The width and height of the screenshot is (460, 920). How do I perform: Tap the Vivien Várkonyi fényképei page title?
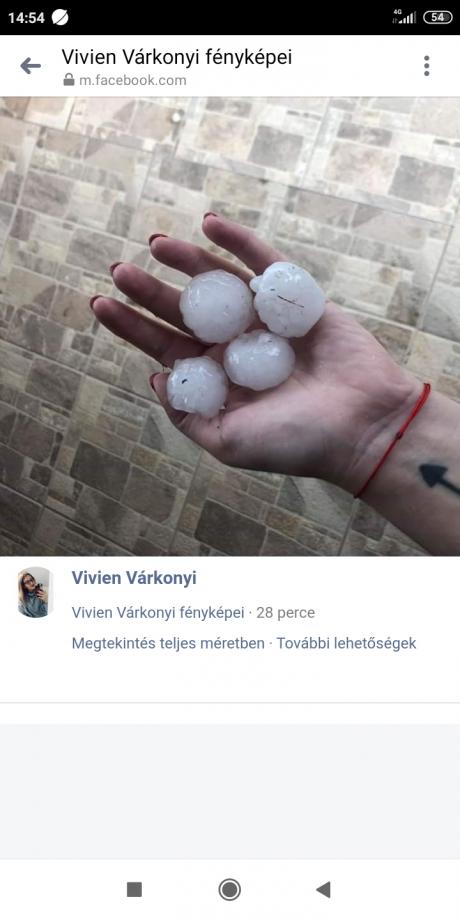177,57
